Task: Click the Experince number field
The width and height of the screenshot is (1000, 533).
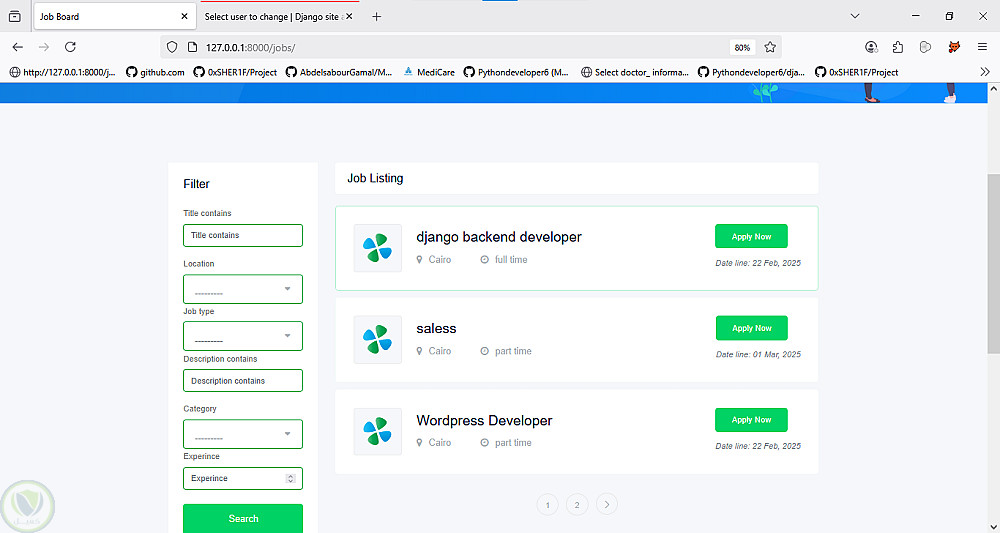Action: click(x=243, y=479)
